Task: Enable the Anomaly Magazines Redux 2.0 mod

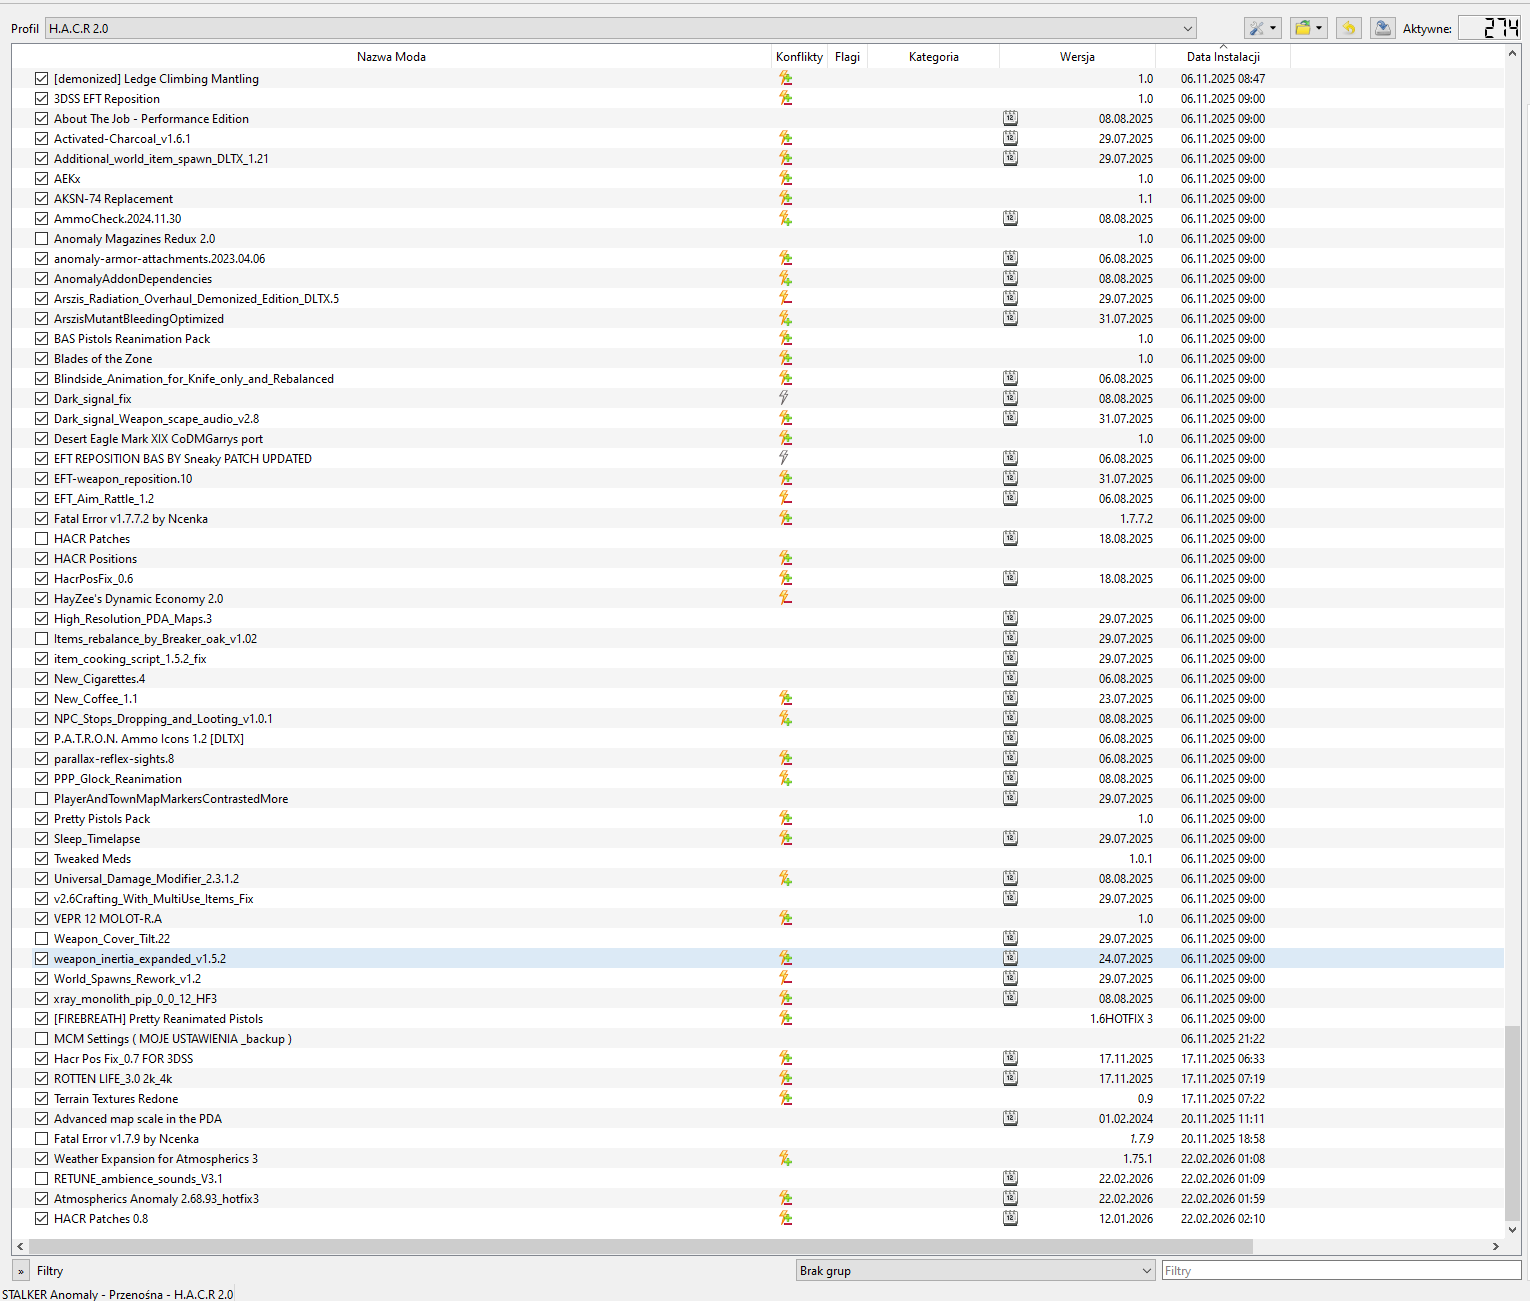Action: [x=41, y=239]
